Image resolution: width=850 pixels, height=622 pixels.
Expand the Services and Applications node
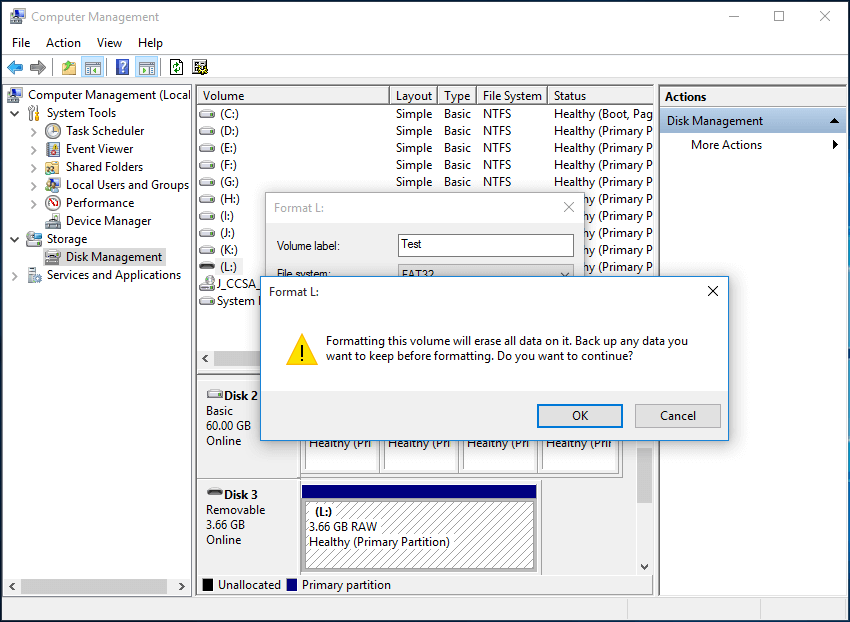pyautogui.click(x=13, y=274)
